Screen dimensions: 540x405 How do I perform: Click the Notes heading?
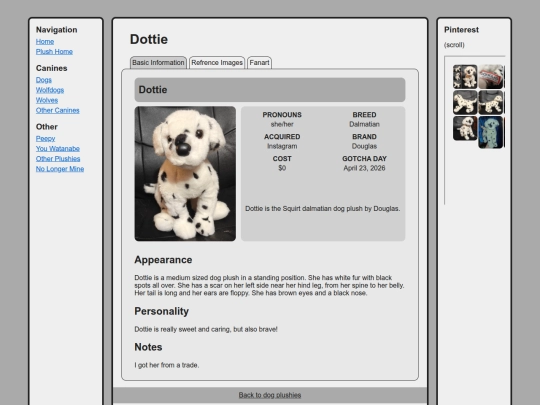(148, 347)
